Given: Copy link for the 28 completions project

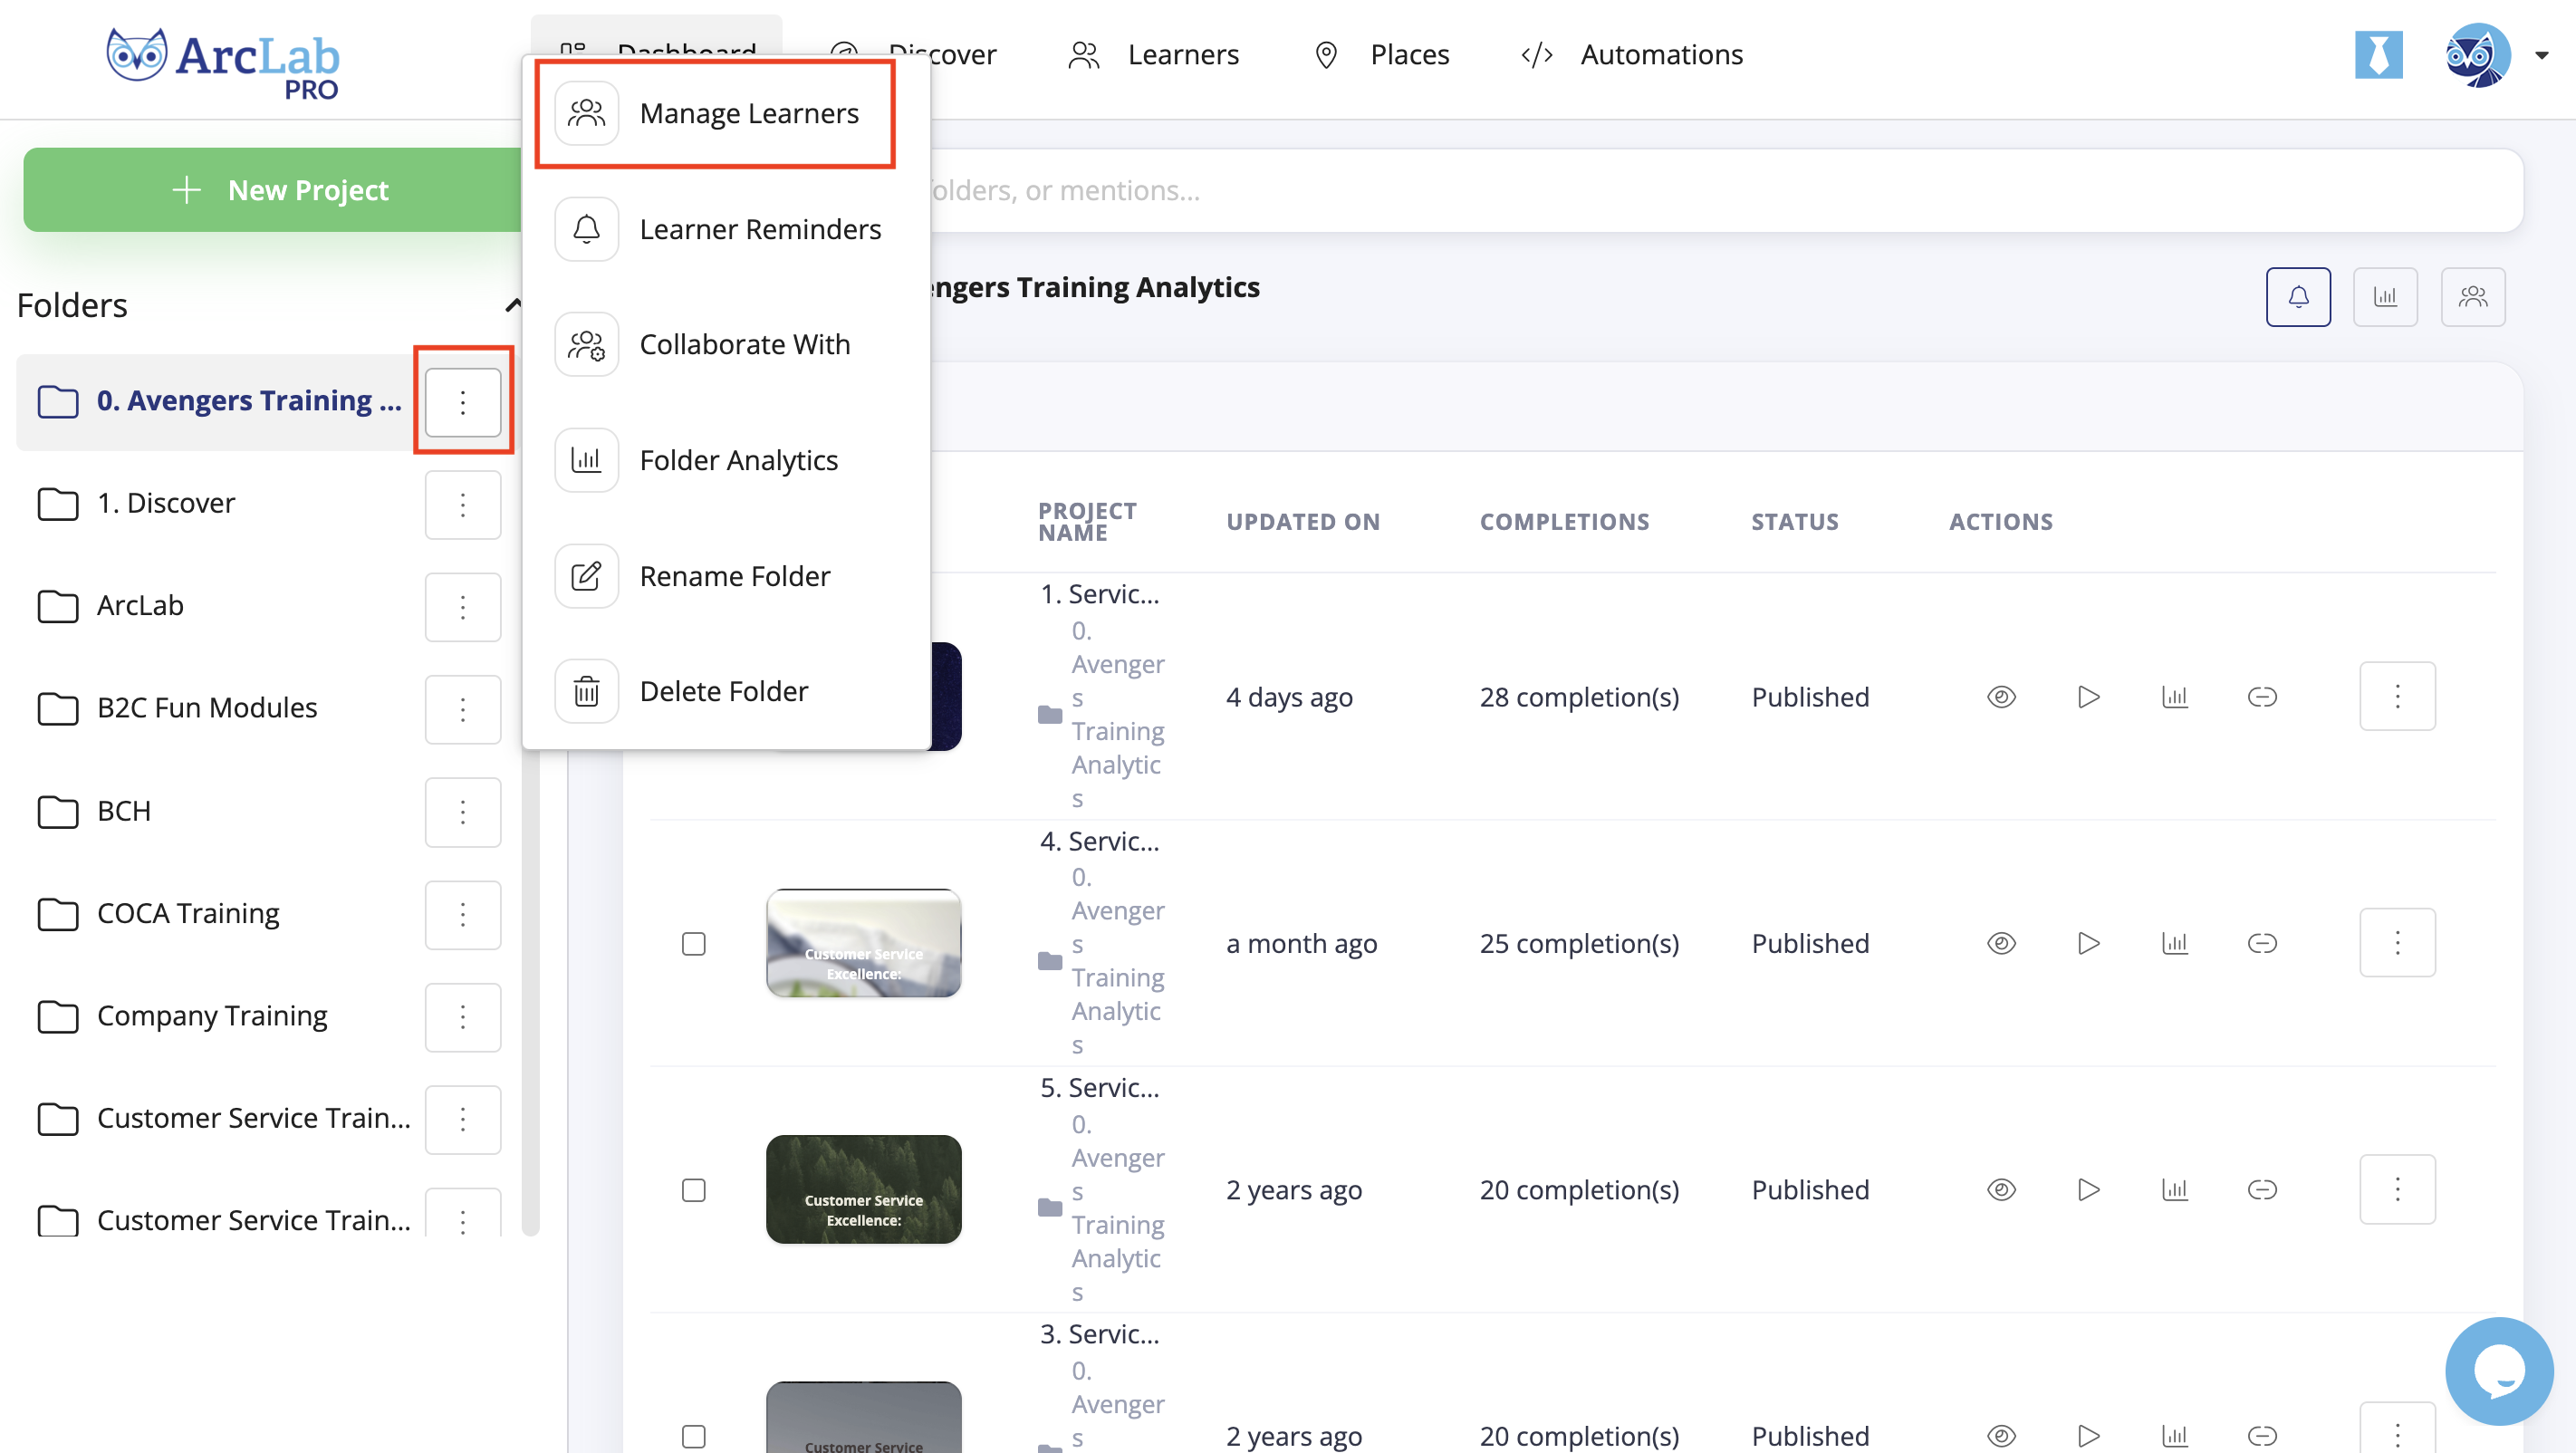Looking at the screenshot, I should (2262, 697).
